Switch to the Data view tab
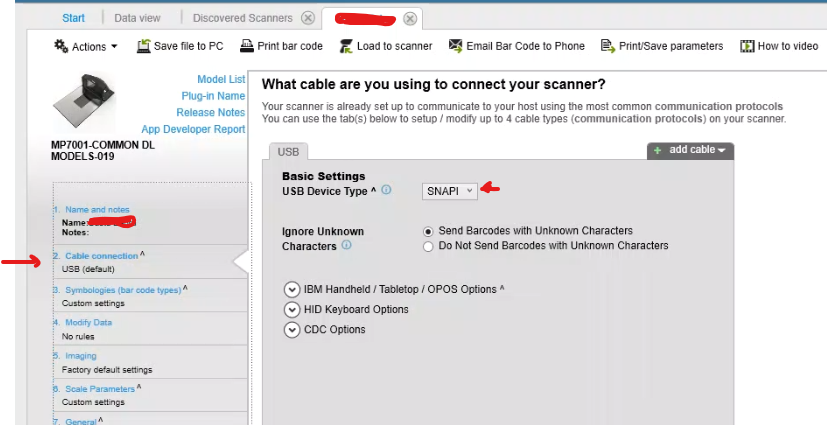Viewport: 827px width, 425px height. point(139,18)
